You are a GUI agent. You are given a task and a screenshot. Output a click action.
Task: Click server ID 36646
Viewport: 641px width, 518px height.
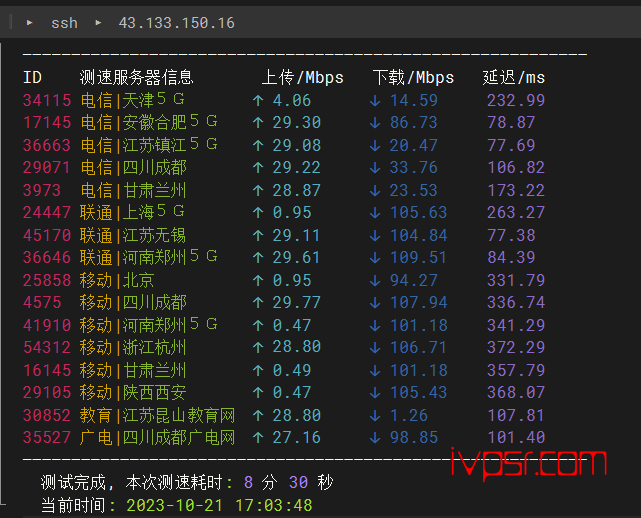click(47, 257)
